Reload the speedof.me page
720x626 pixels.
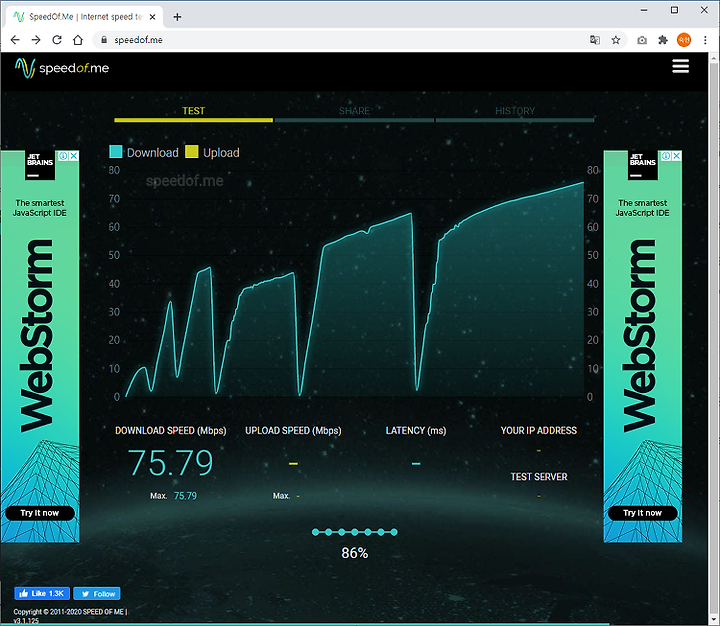click(x=57, y=40)
